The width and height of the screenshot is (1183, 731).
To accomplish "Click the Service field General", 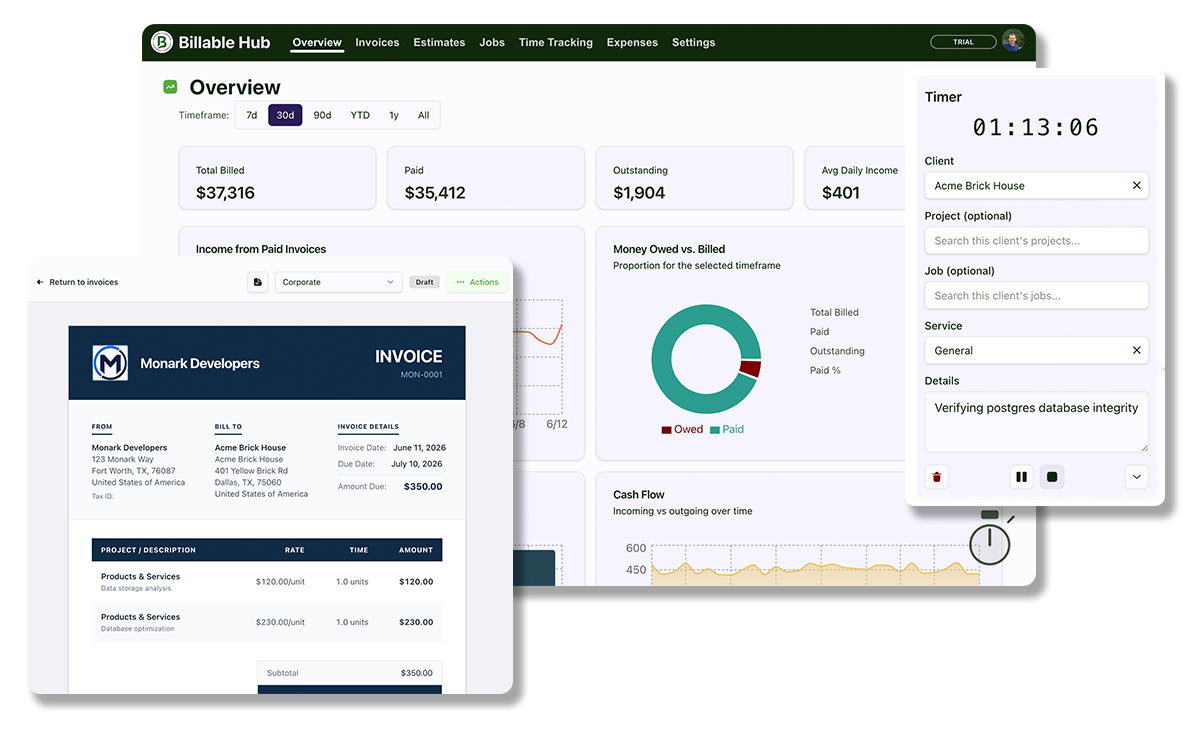I will point(1037,350).
